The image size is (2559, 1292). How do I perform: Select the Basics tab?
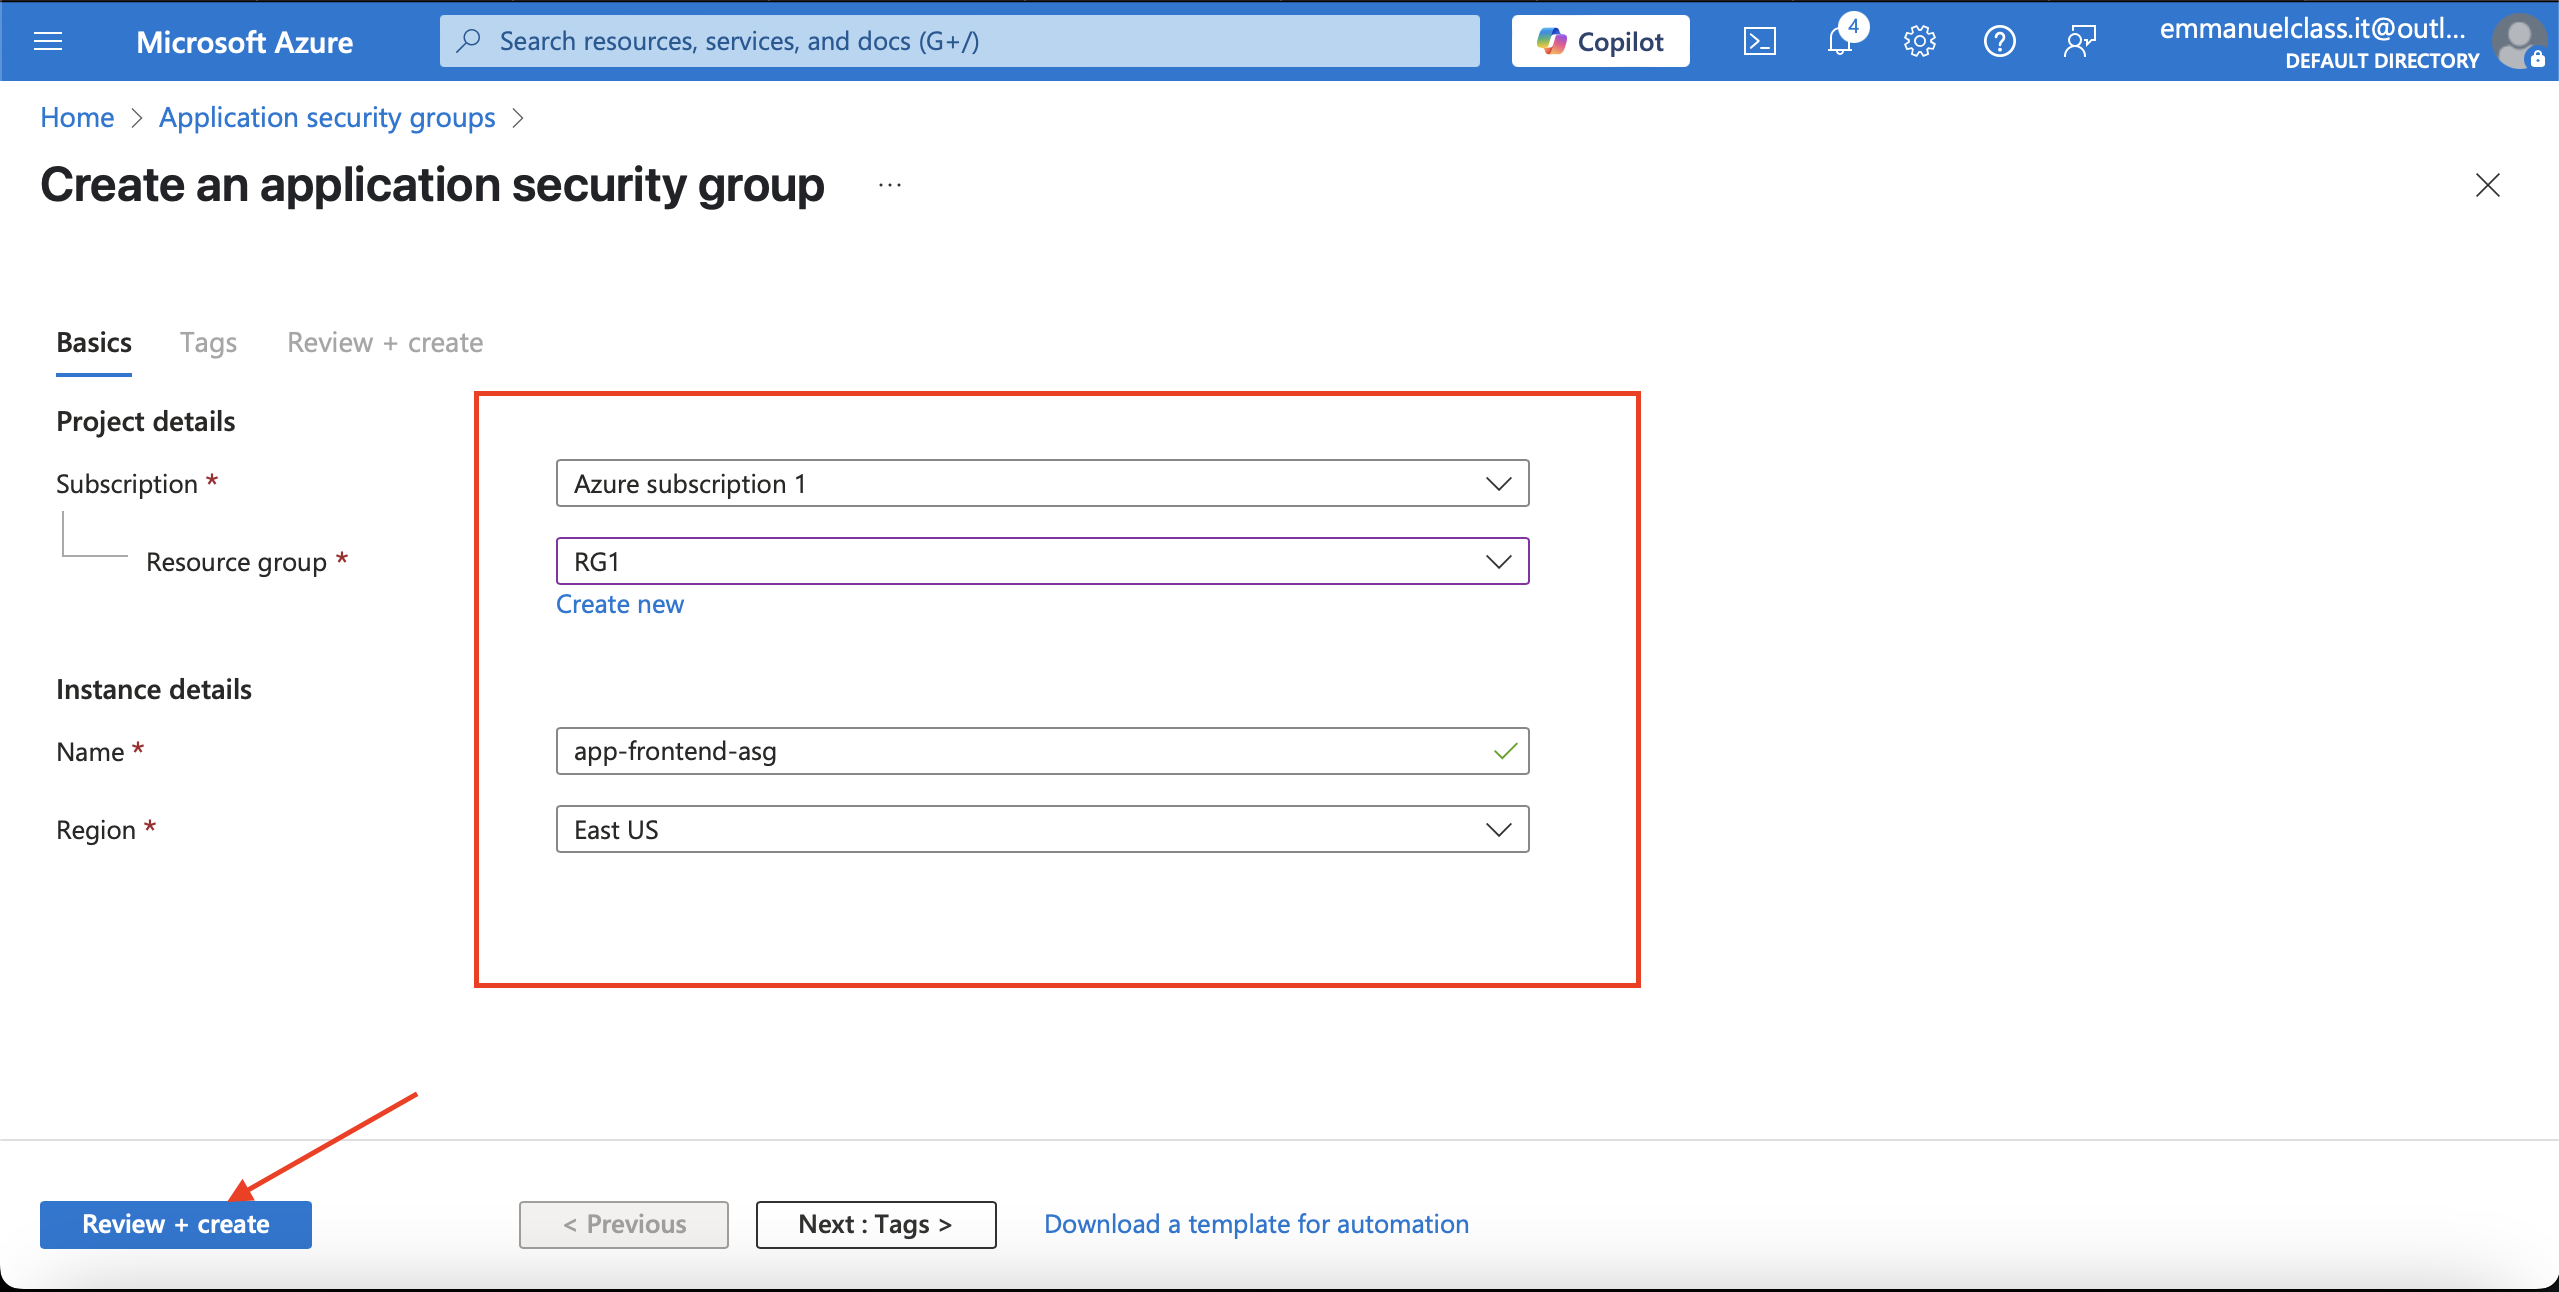click(x=94, y=343)
